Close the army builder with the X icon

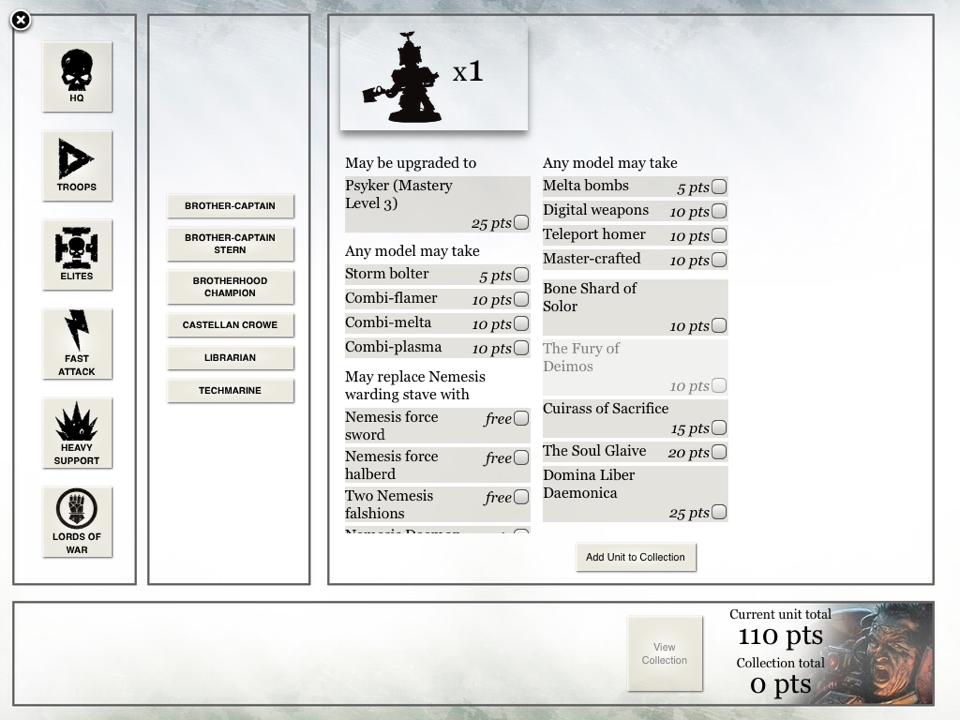(20, 20)
